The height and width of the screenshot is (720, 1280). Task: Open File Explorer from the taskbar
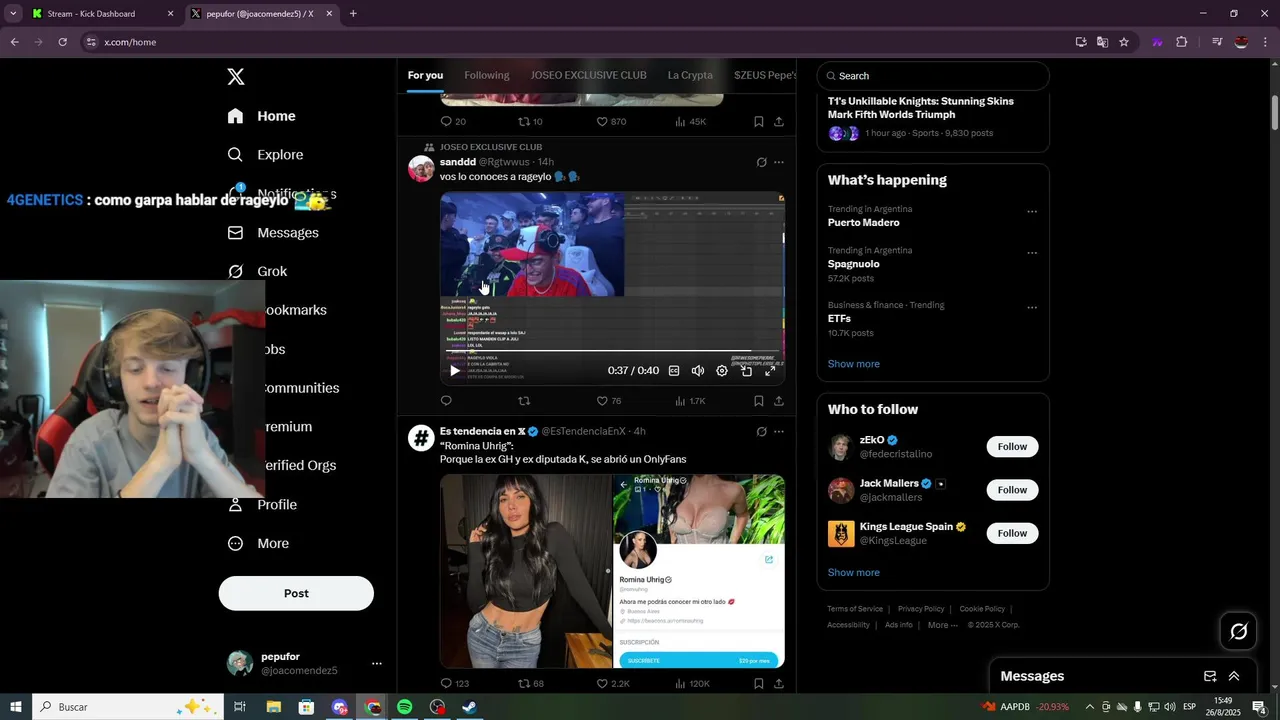(273, 707)
